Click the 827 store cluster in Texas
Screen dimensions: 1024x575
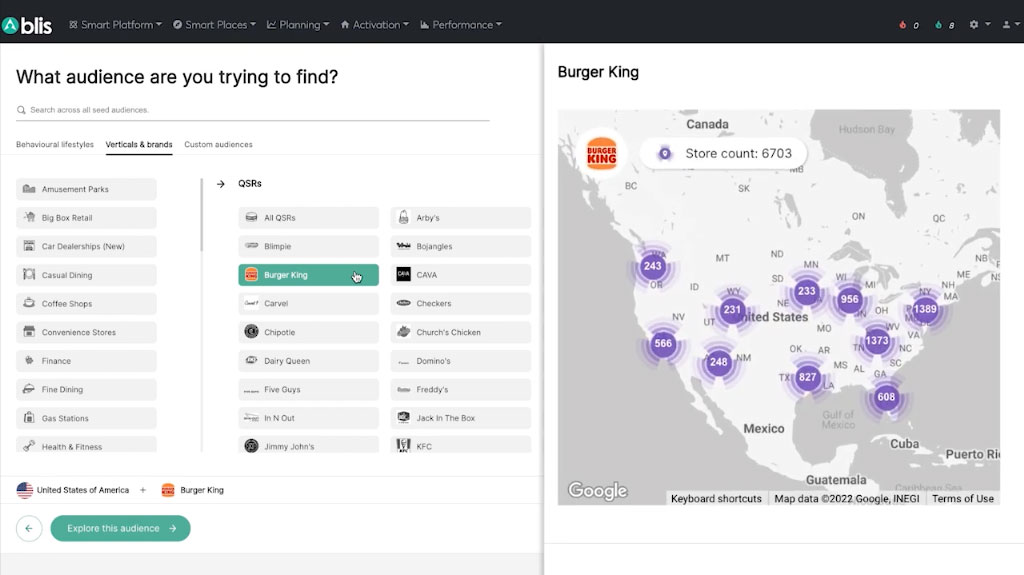pyautogui.click(x=807, y=377)
